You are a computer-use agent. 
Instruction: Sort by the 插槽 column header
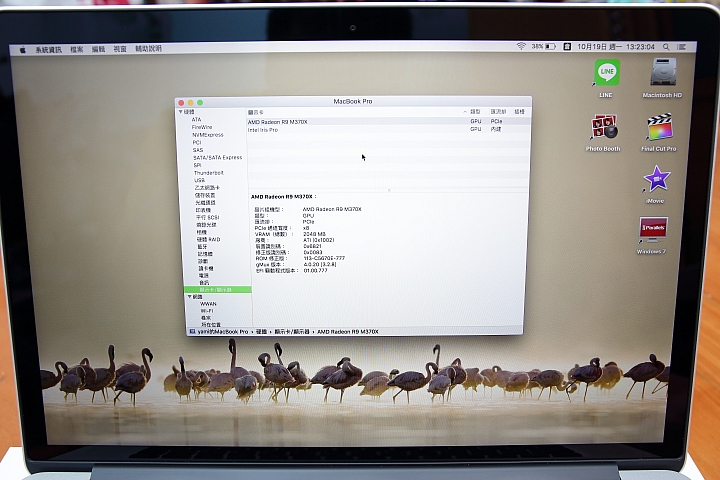click(x=519, y=112)
